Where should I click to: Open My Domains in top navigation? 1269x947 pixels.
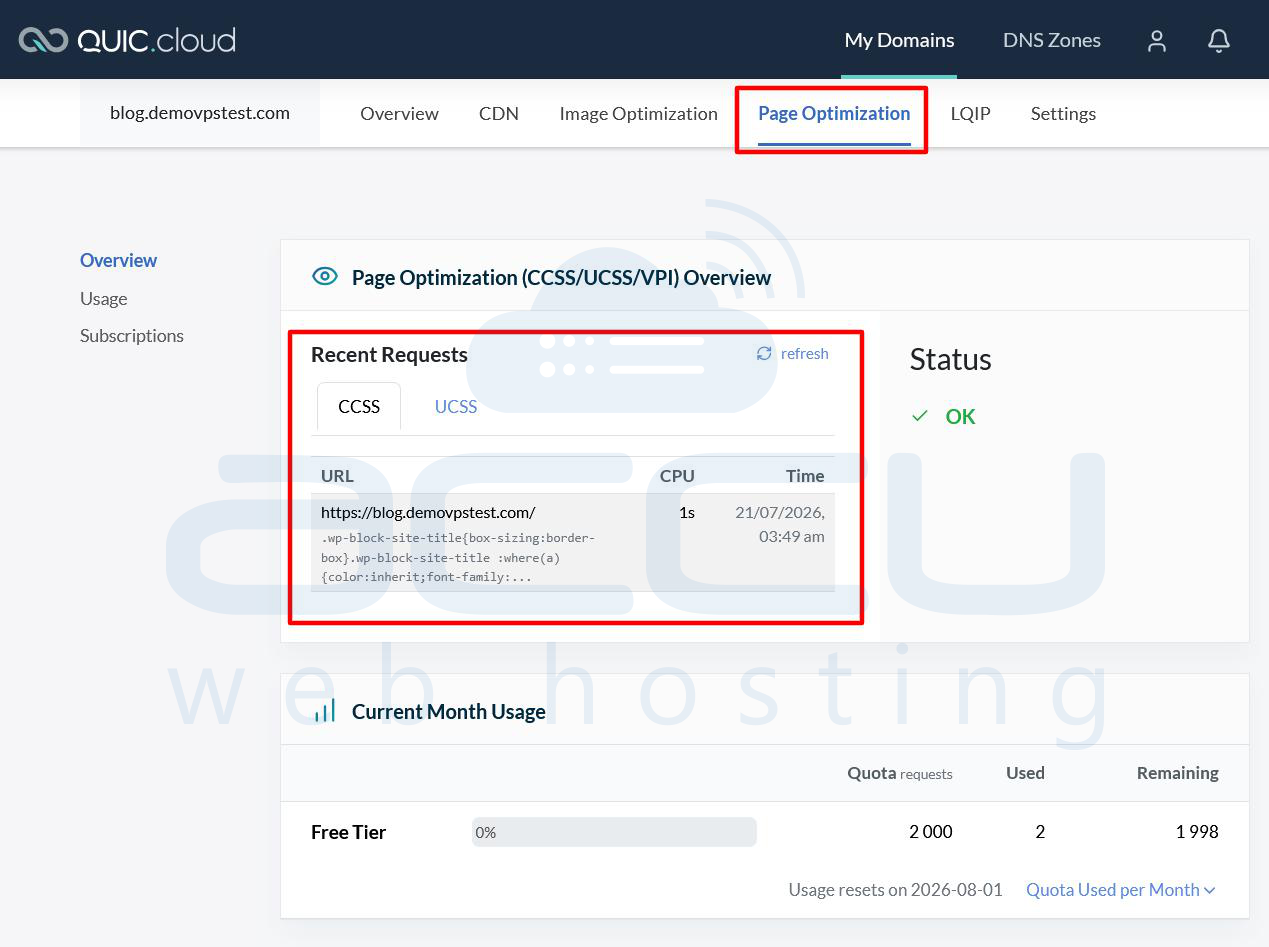899,40
